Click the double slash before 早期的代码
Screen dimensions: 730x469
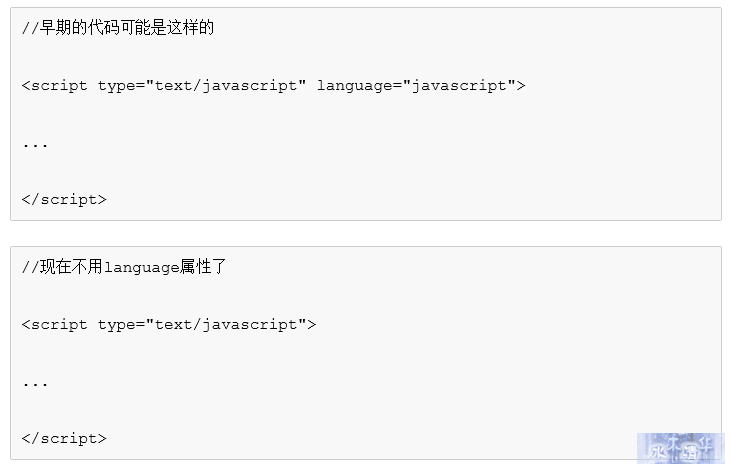30,28
